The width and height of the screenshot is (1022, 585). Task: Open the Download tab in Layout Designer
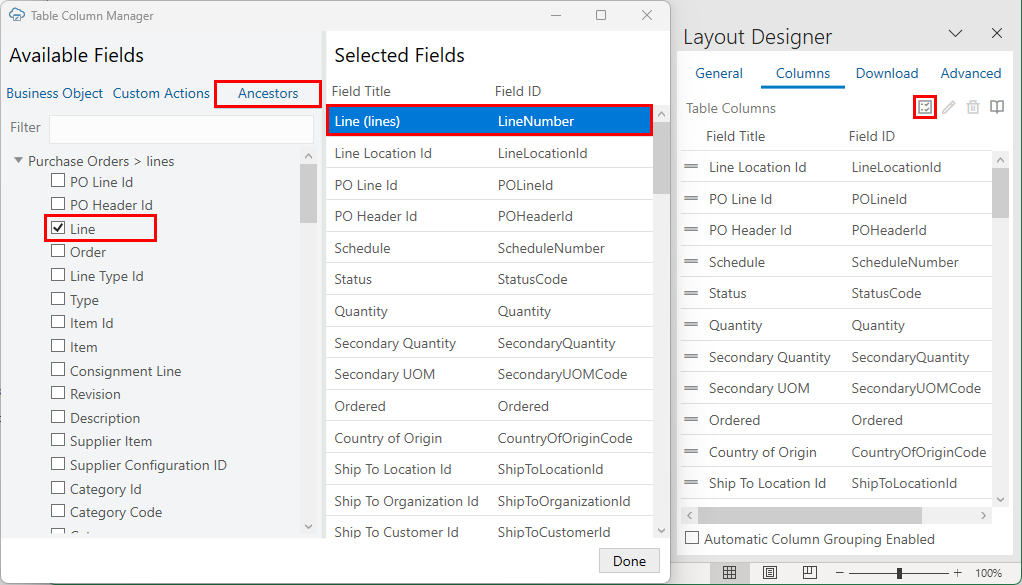[886, 73]
